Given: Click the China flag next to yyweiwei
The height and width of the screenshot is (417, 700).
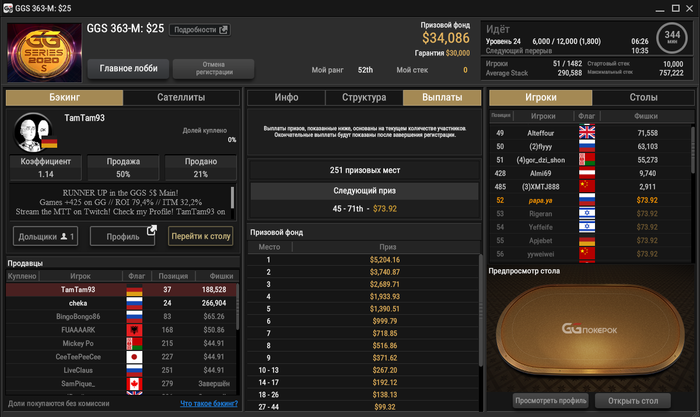Looking at the screenshot, I should click(587, 254).
